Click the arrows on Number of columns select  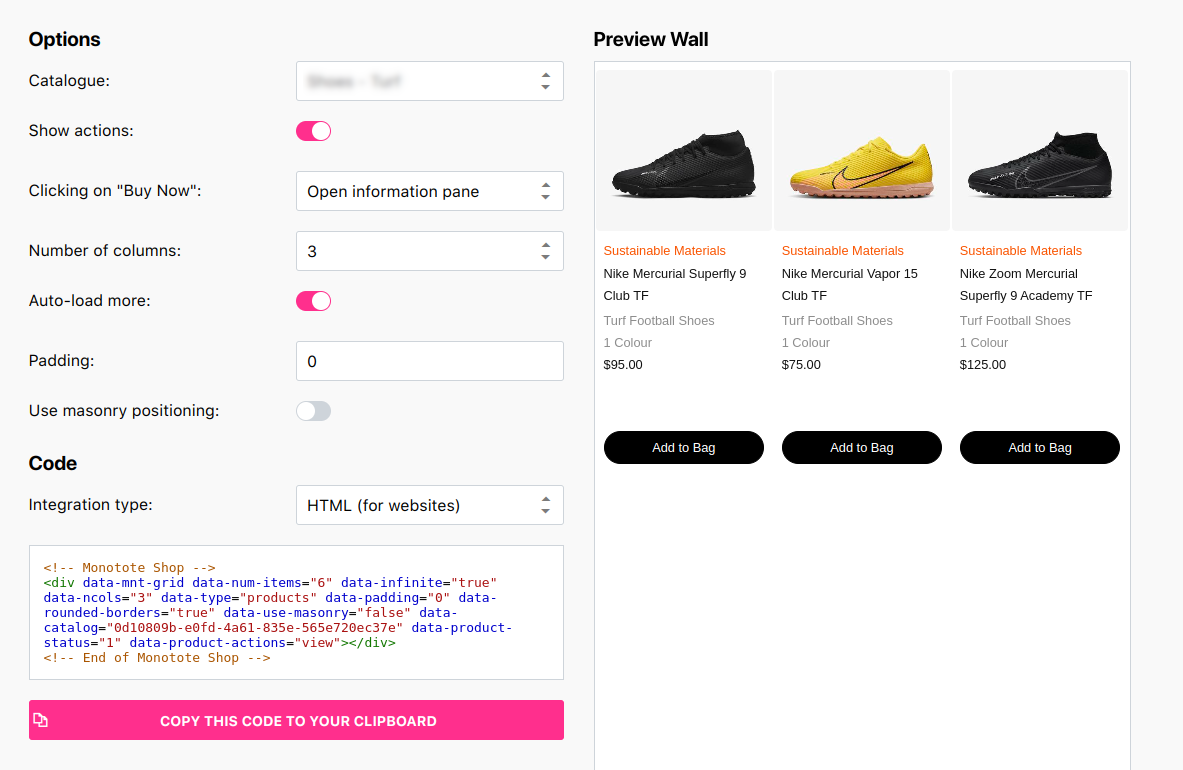(x=545, y=251)
